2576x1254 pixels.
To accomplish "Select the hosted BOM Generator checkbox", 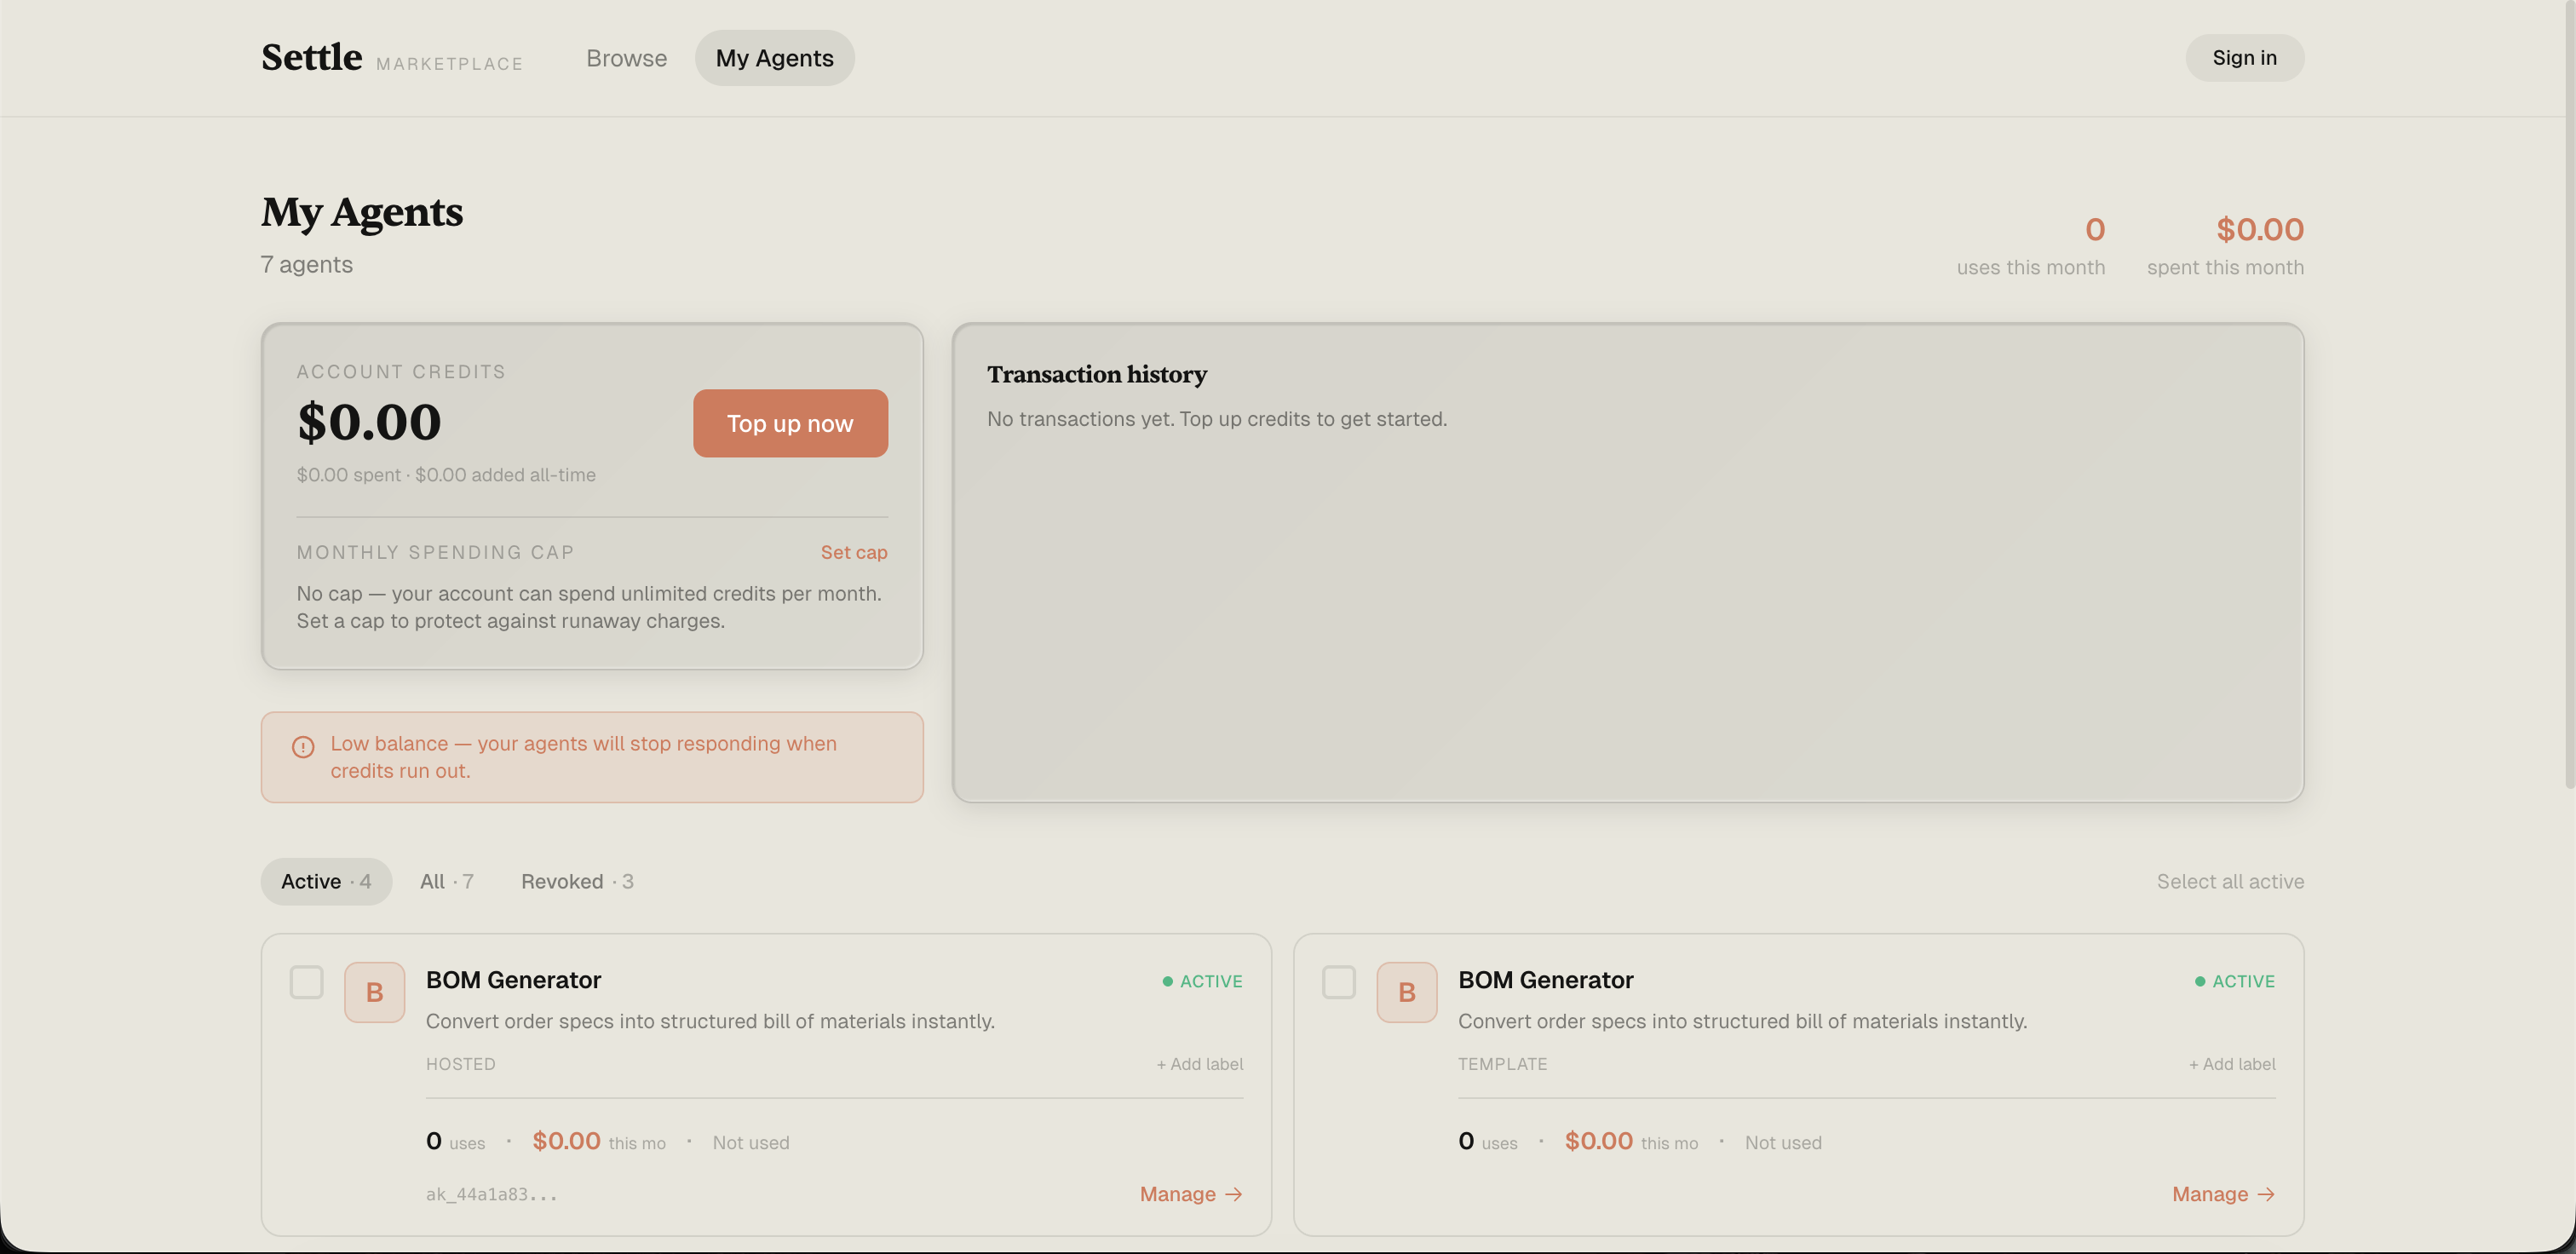I will coord(306,982).
